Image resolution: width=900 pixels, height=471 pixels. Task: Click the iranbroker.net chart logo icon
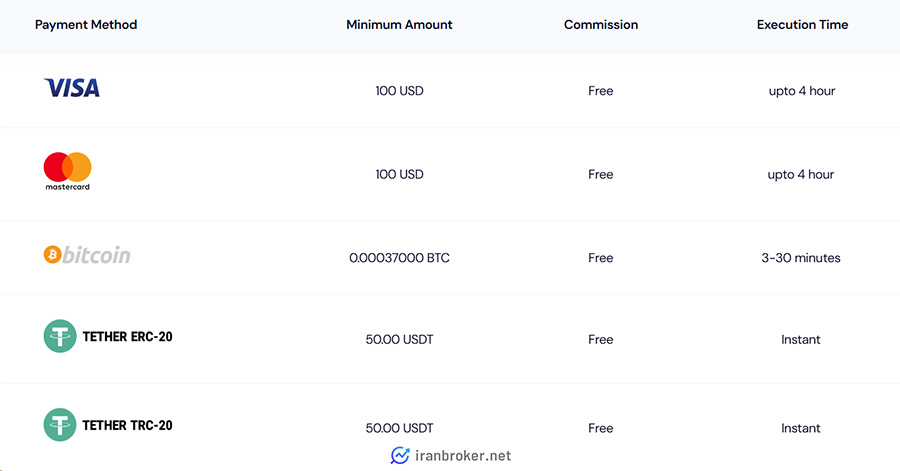pos(400,456)
